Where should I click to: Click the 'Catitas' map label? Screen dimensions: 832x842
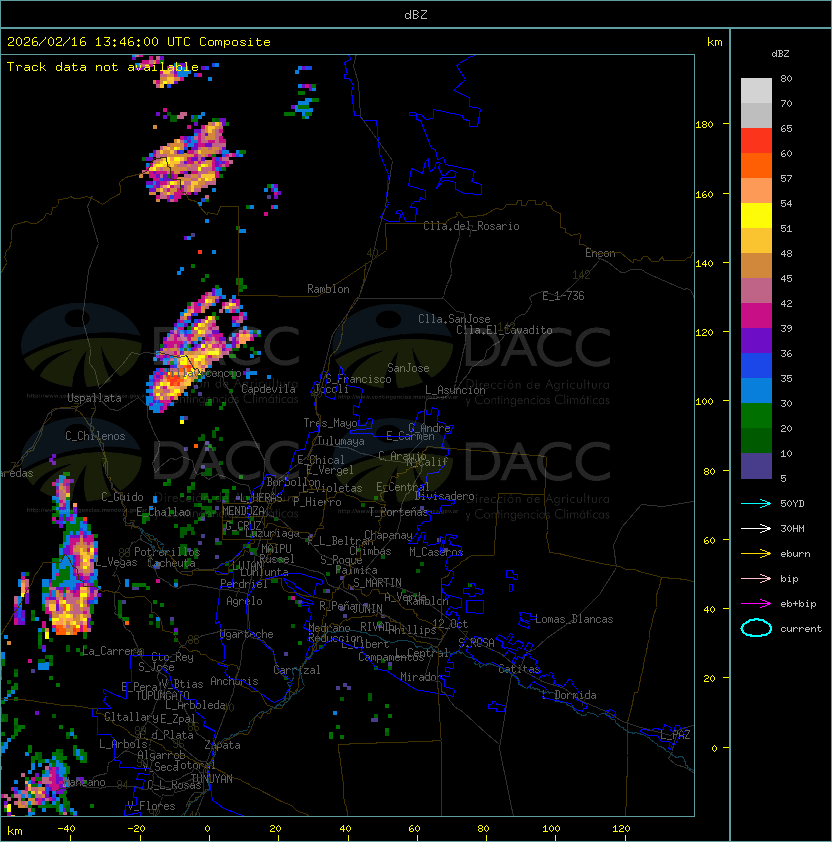[x=519, y=669]
